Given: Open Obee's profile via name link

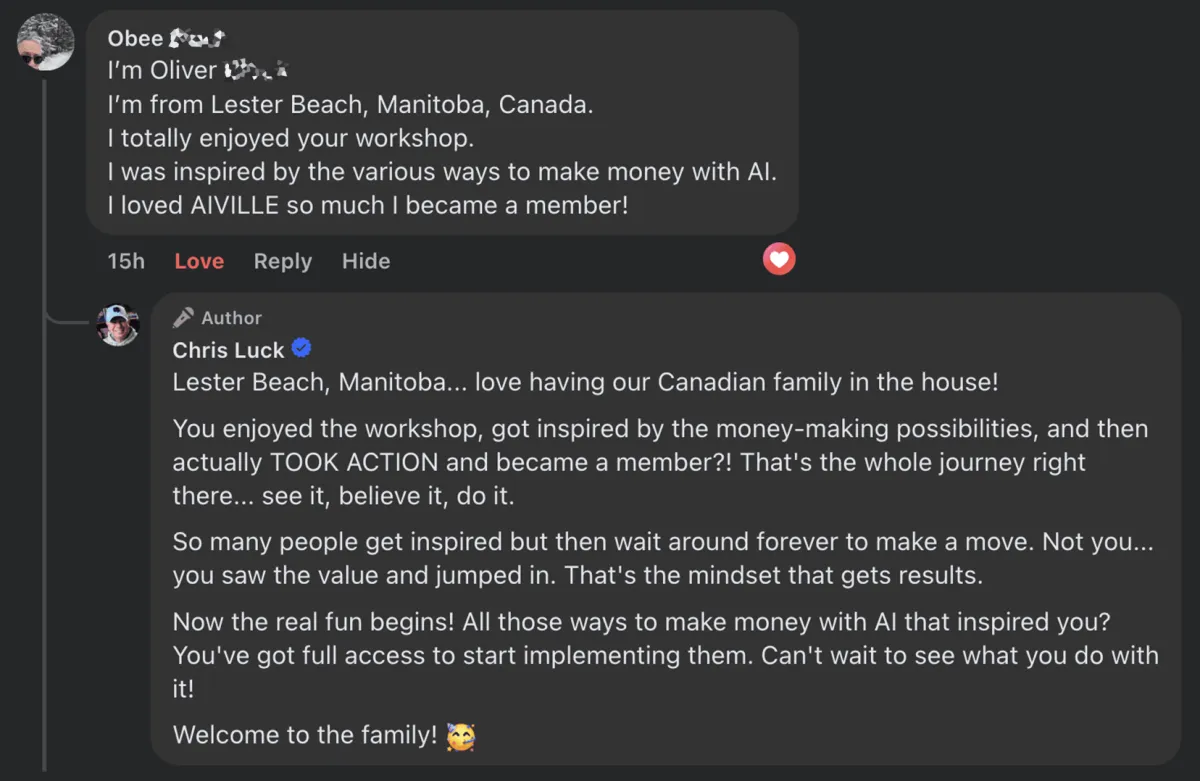Looking at the screenshot, I should point(135,39).
